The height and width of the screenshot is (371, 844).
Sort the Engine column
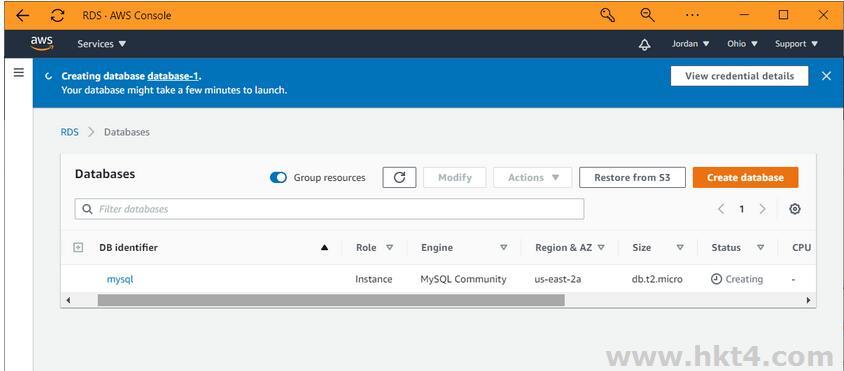503,248
